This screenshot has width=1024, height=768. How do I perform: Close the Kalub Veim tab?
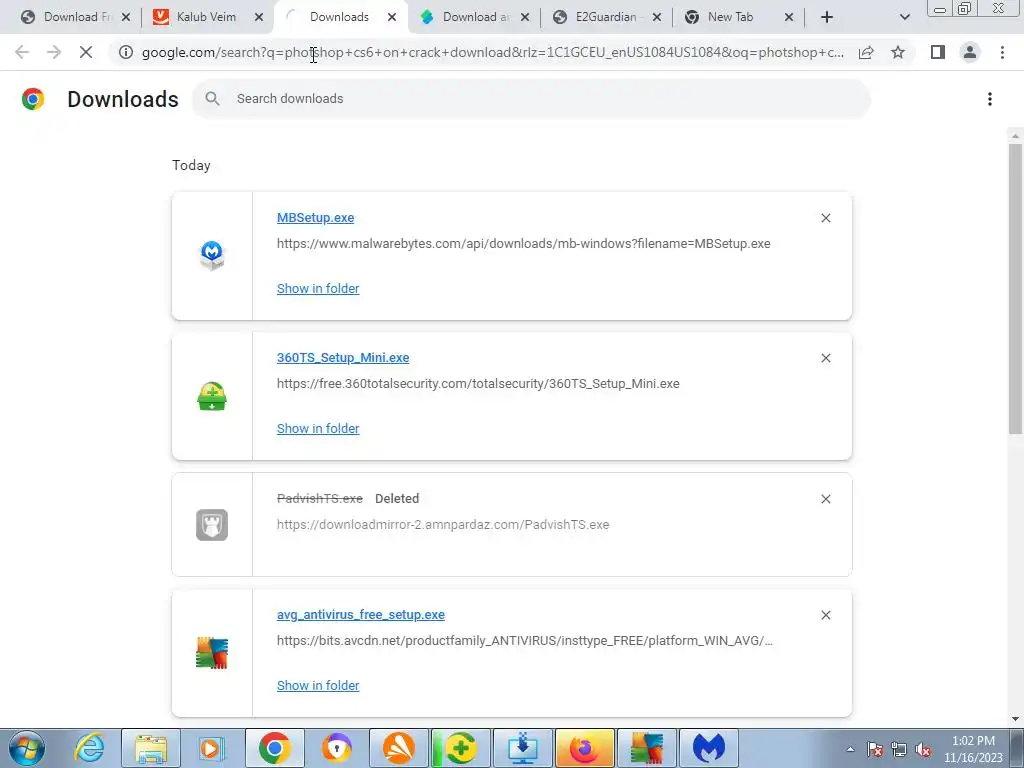click(x=259, y=17)
